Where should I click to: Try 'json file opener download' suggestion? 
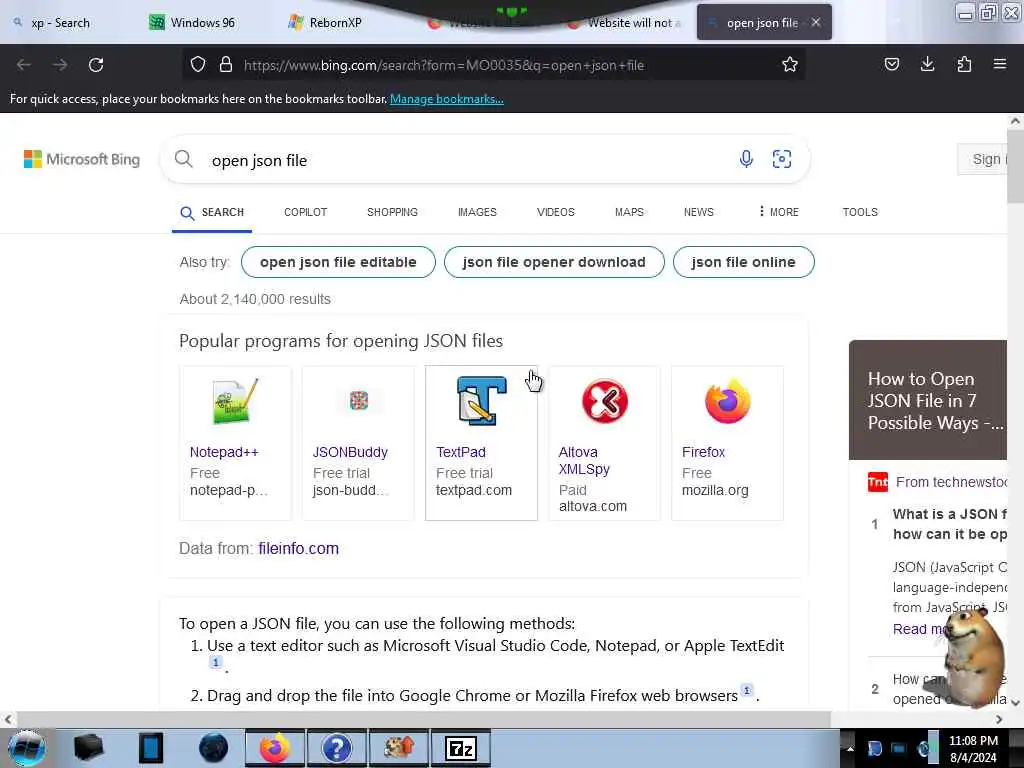(x=554, y=262)
